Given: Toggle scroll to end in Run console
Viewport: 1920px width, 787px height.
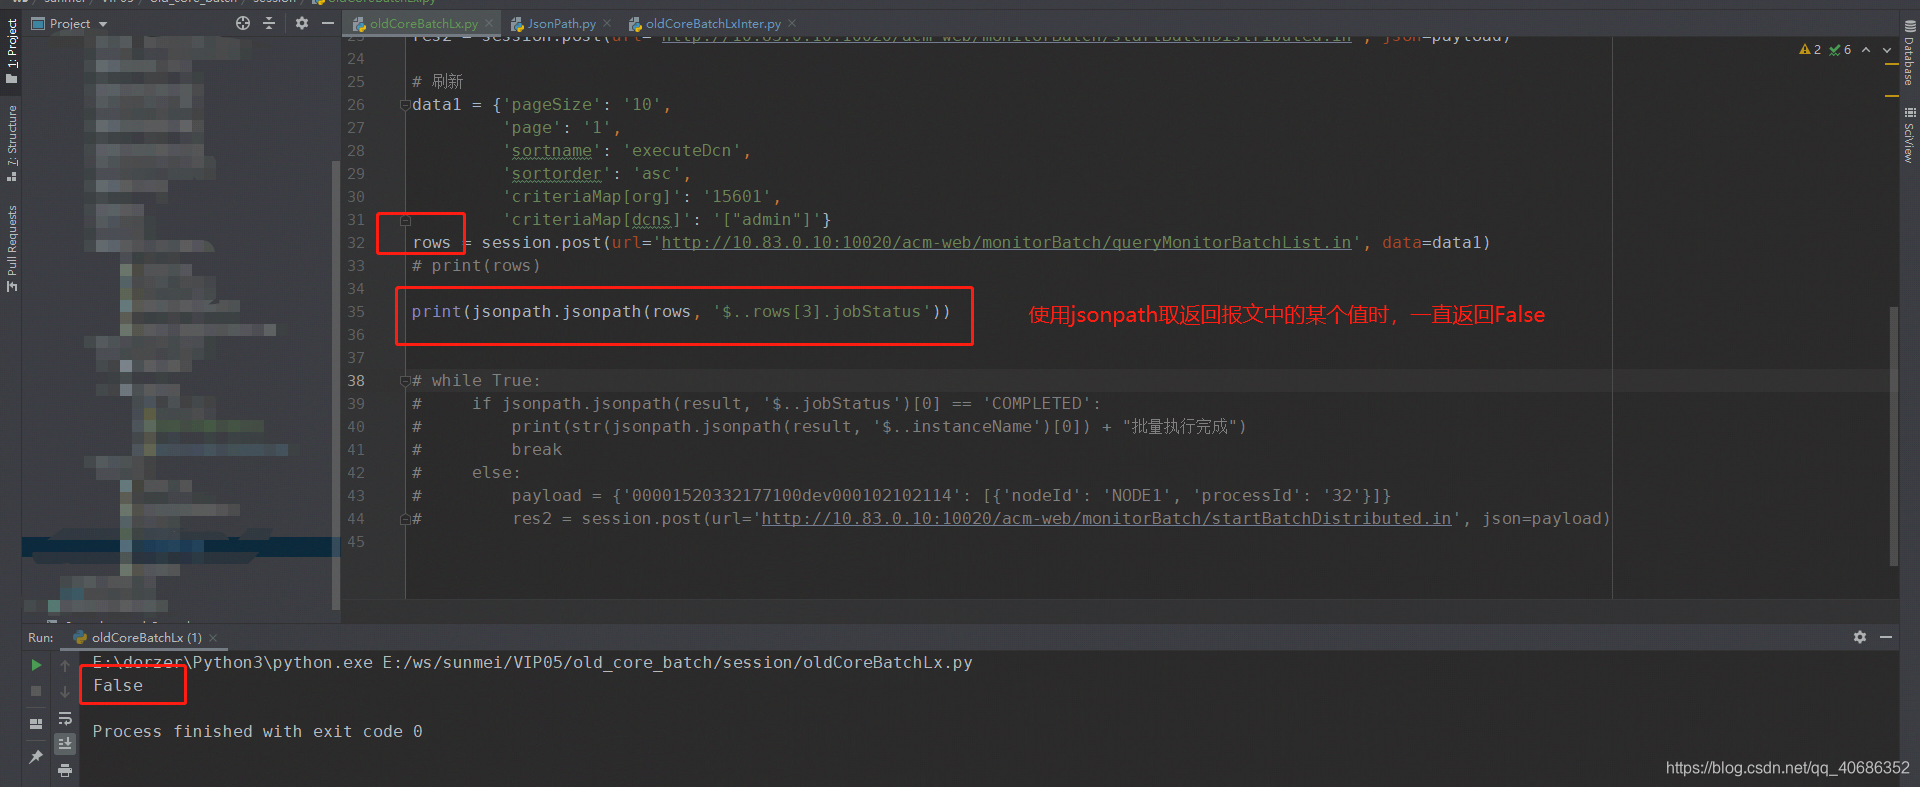Looking at the screenshot, I should point(65,744).
